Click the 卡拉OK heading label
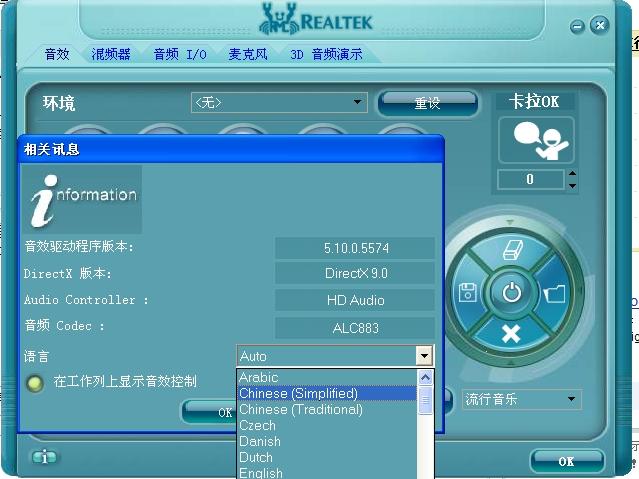 (x=534, y=102)
